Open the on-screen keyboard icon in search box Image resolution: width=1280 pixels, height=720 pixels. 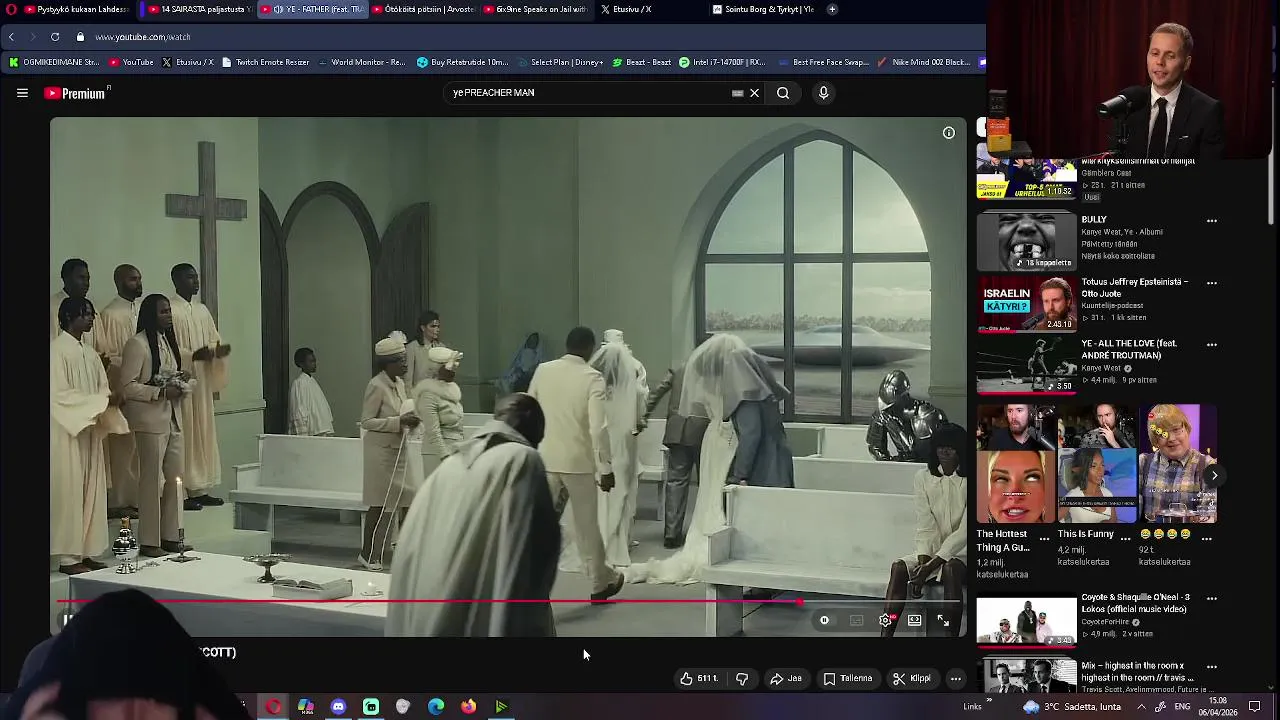[x=737, y=93]
